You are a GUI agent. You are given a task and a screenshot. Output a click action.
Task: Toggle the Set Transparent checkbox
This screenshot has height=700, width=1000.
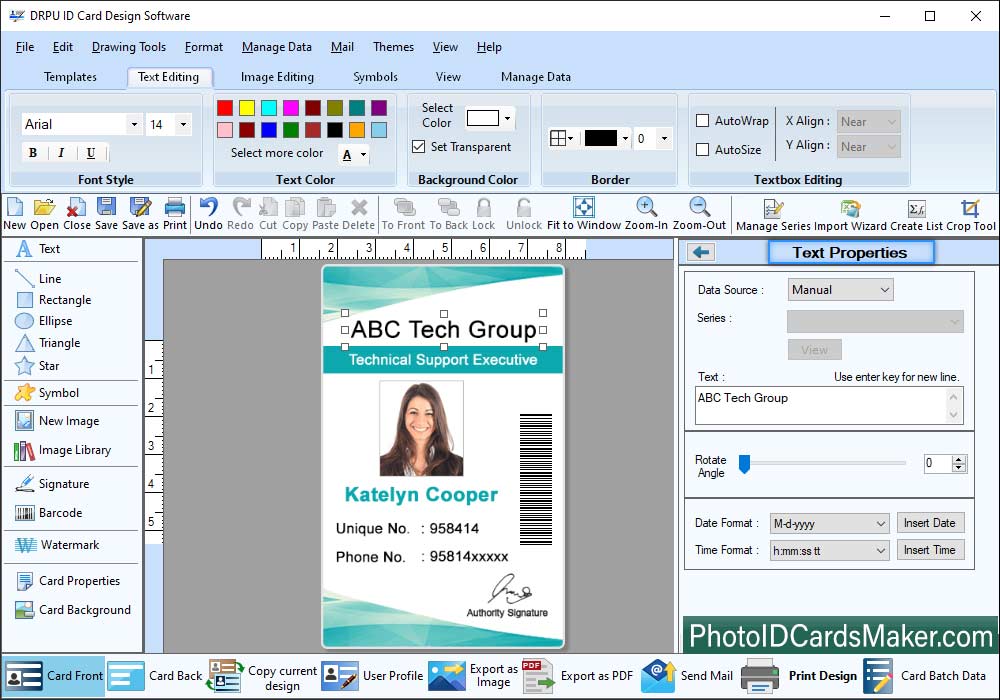[418, 147]
